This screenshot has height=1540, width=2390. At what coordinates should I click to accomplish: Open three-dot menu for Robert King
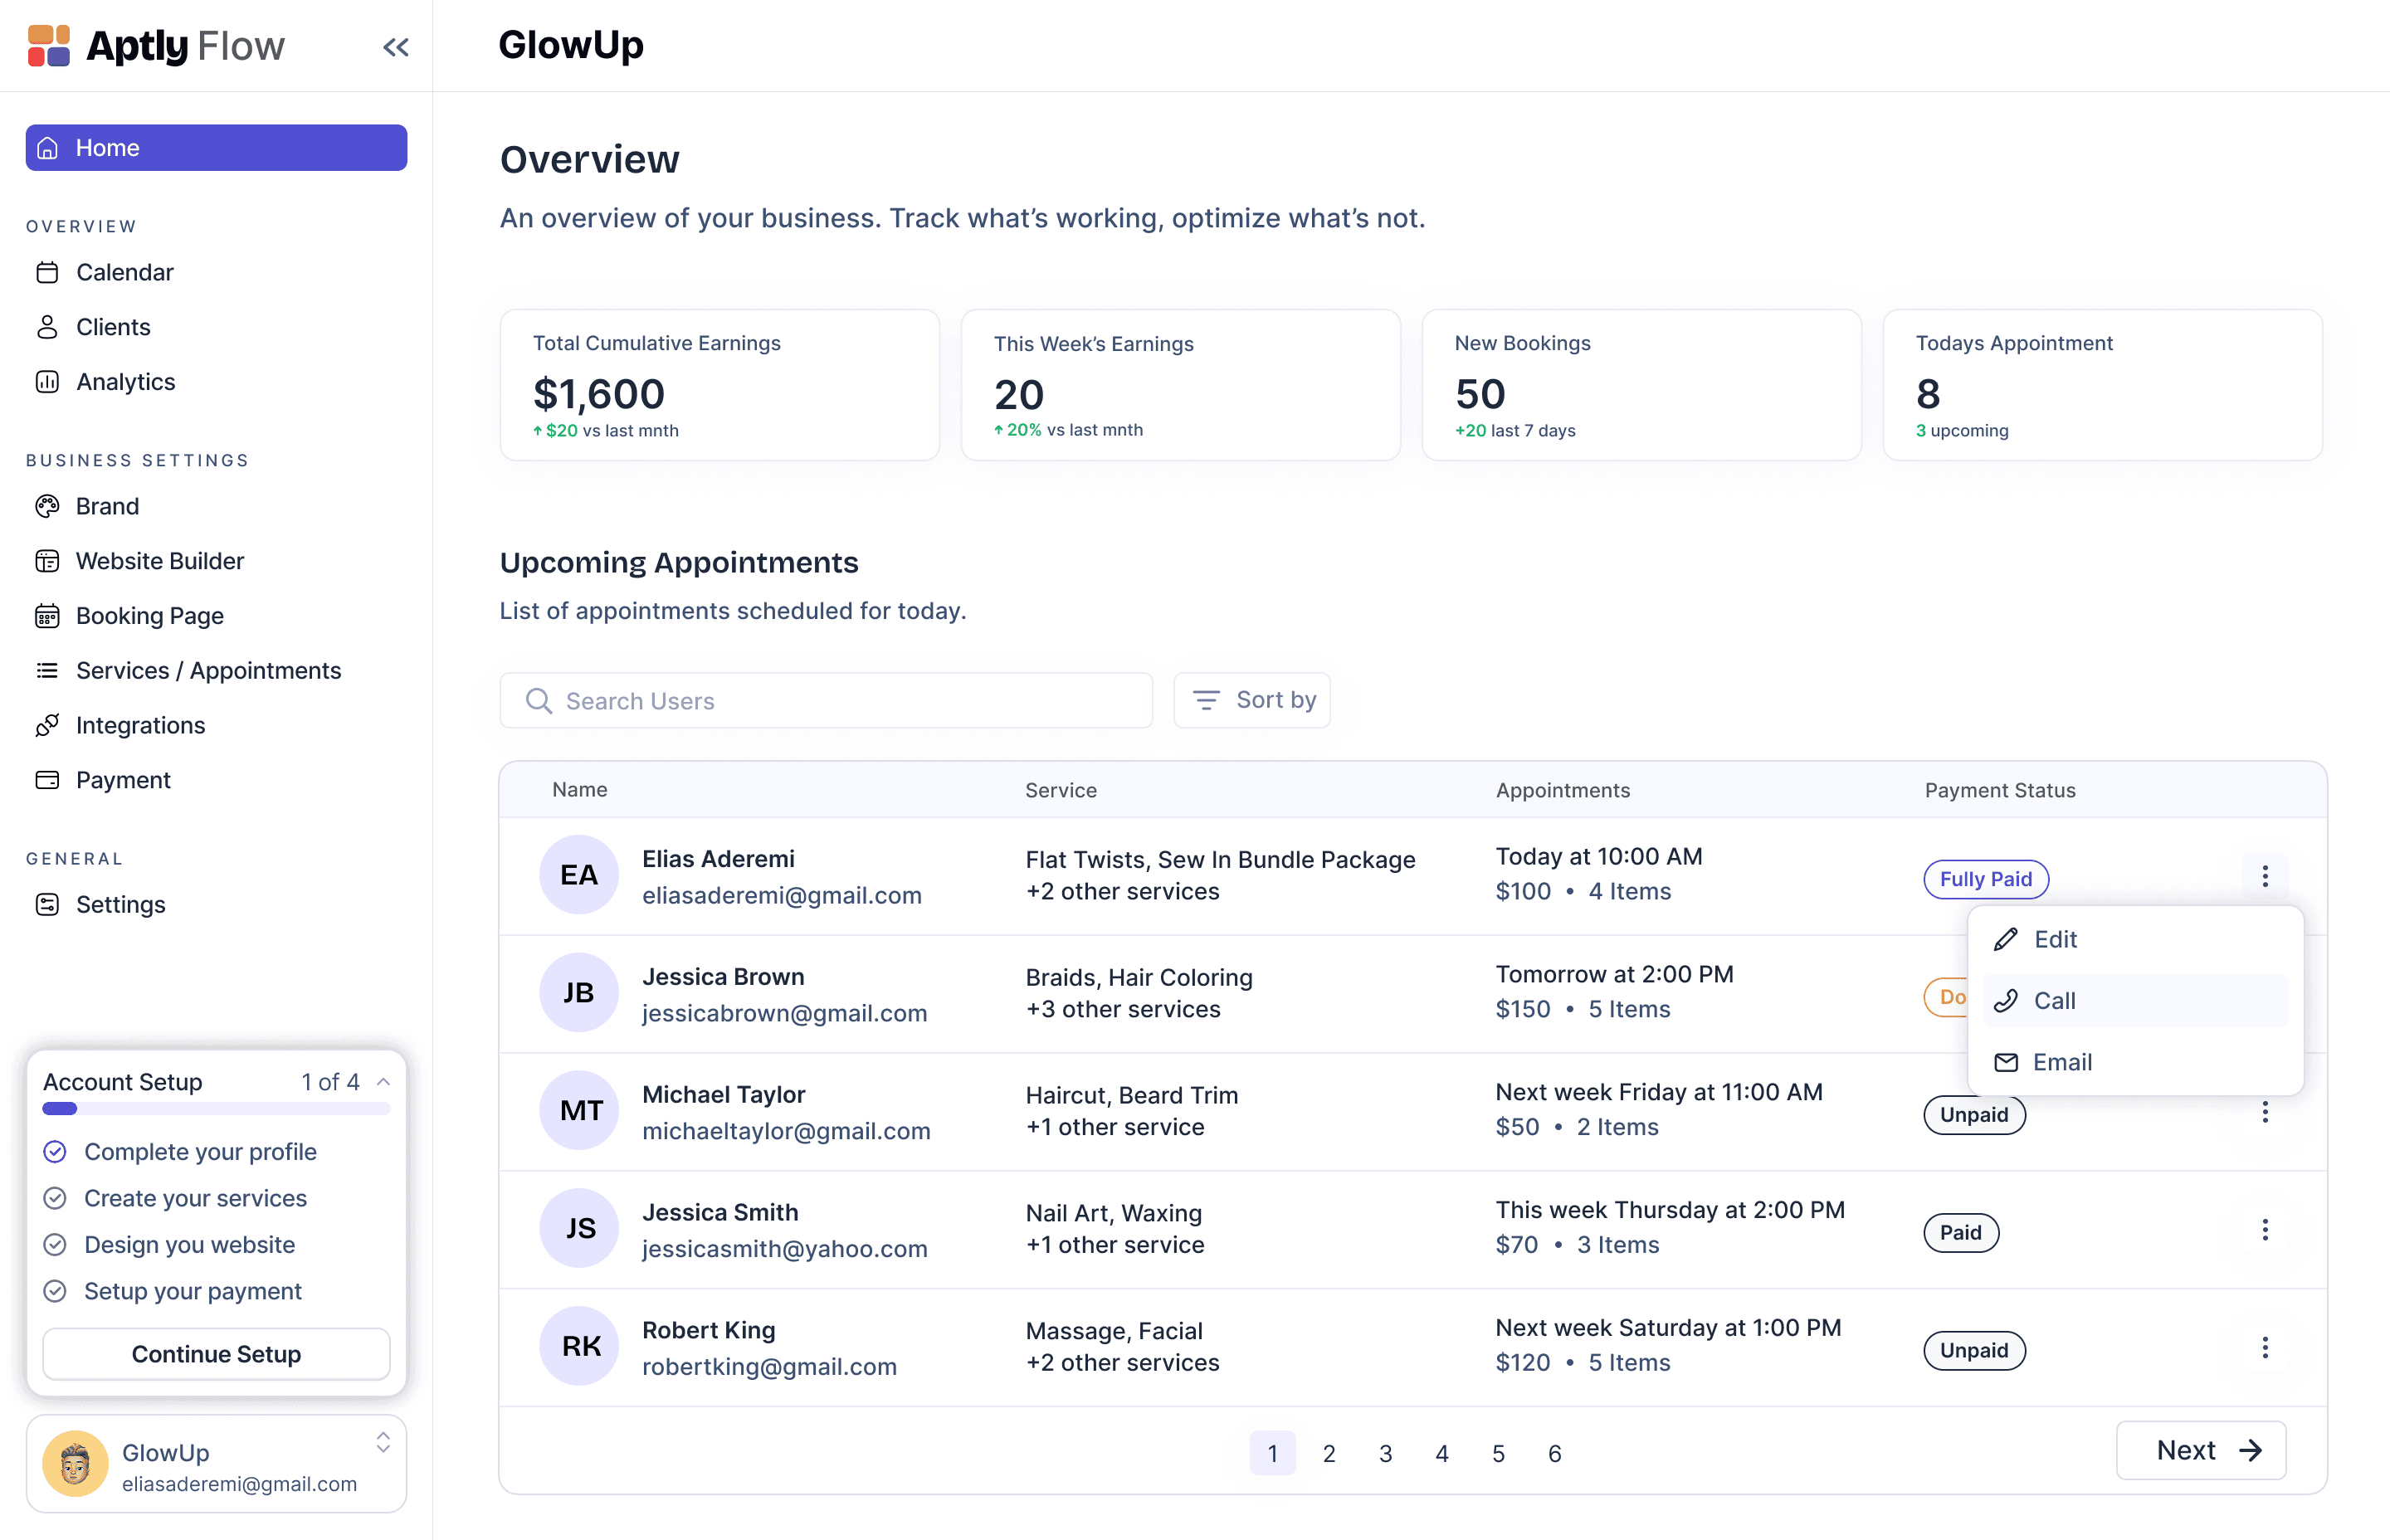pos(2265,1348)
